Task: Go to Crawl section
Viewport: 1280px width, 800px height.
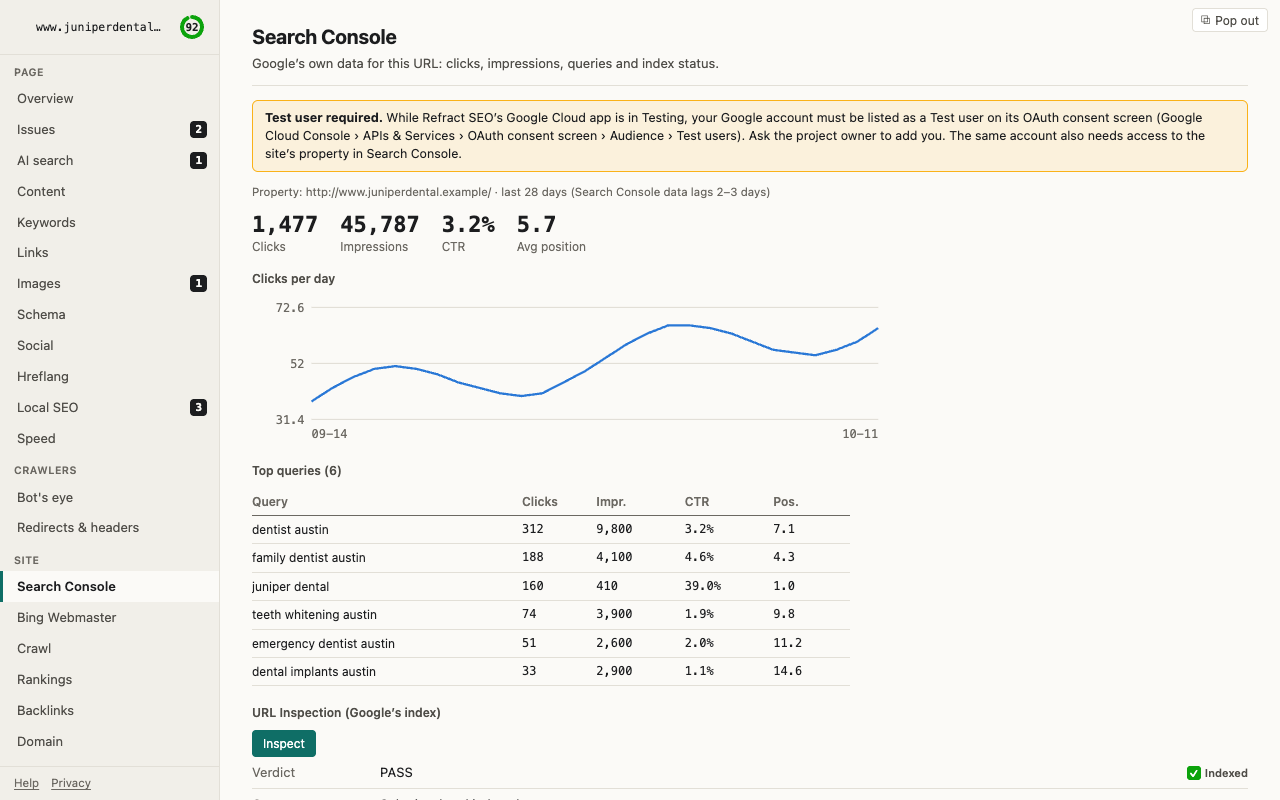Action: point(110,648)
